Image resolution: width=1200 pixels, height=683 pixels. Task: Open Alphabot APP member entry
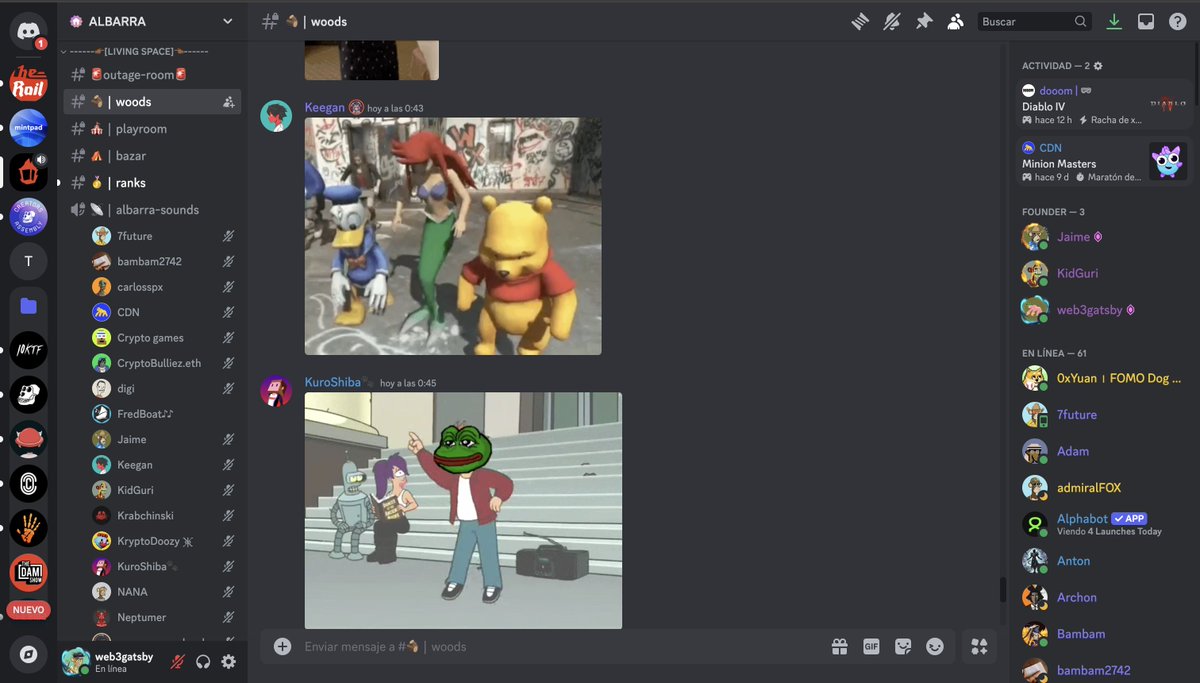1105,524
